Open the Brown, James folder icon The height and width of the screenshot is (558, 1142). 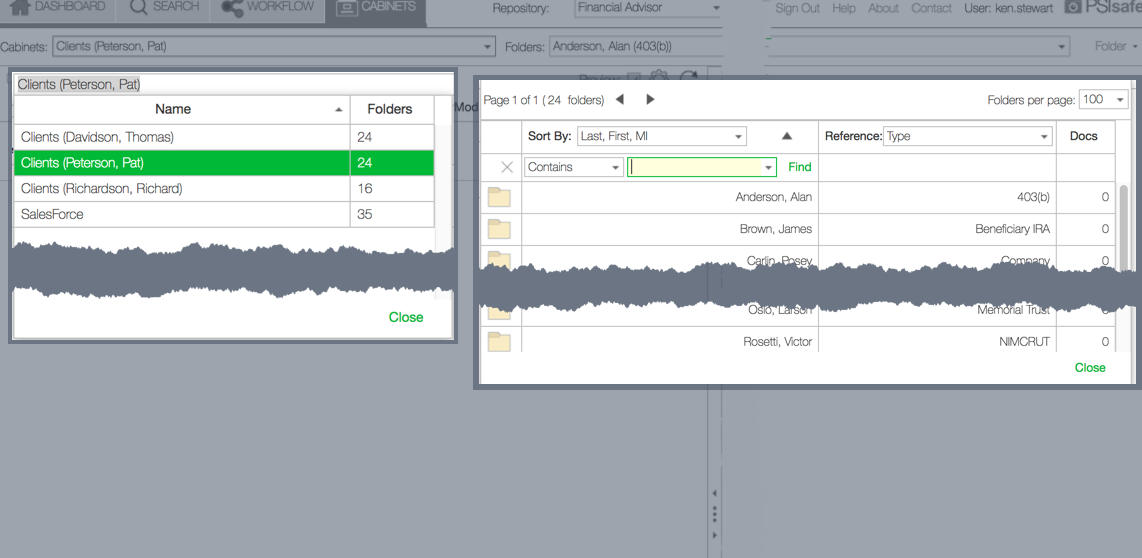[x=499, y=229]
